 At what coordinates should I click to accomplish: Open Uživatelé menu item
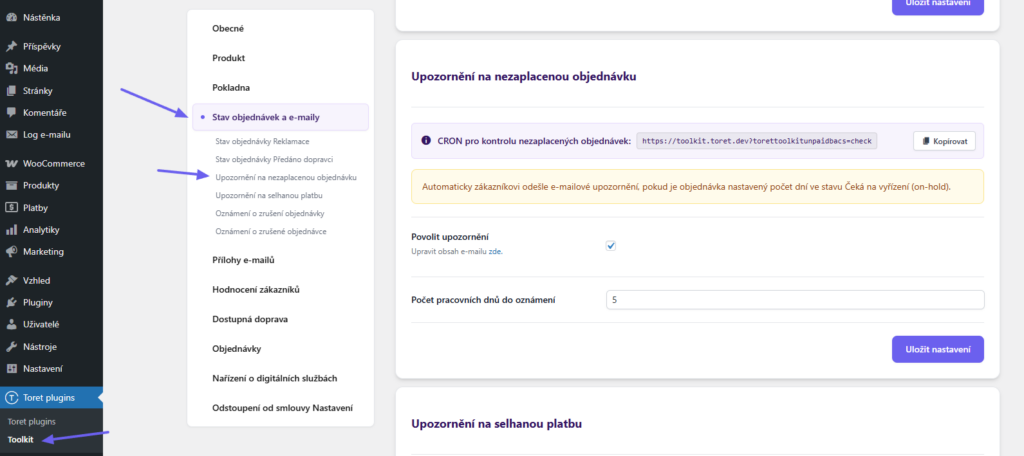51,324
